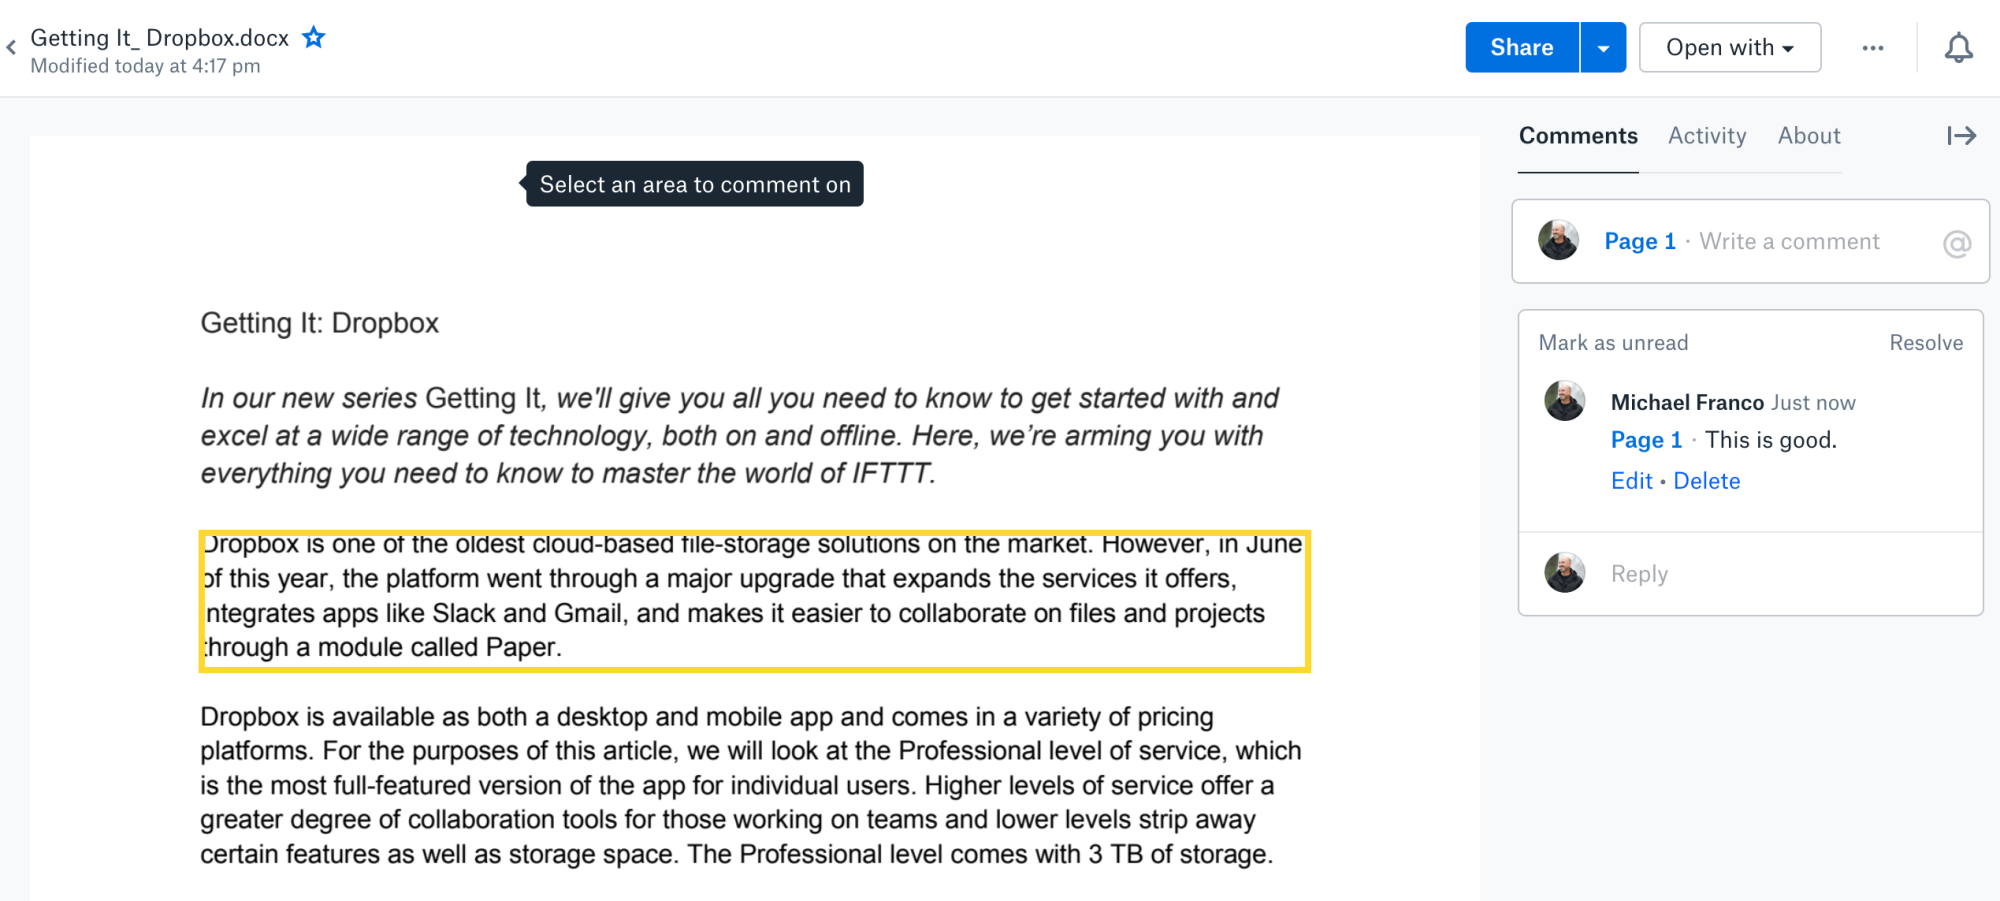Screen dimensions: 2000x901
Task: Click the 'Getting It: Dropbox' heading
Action: (320, 323)
